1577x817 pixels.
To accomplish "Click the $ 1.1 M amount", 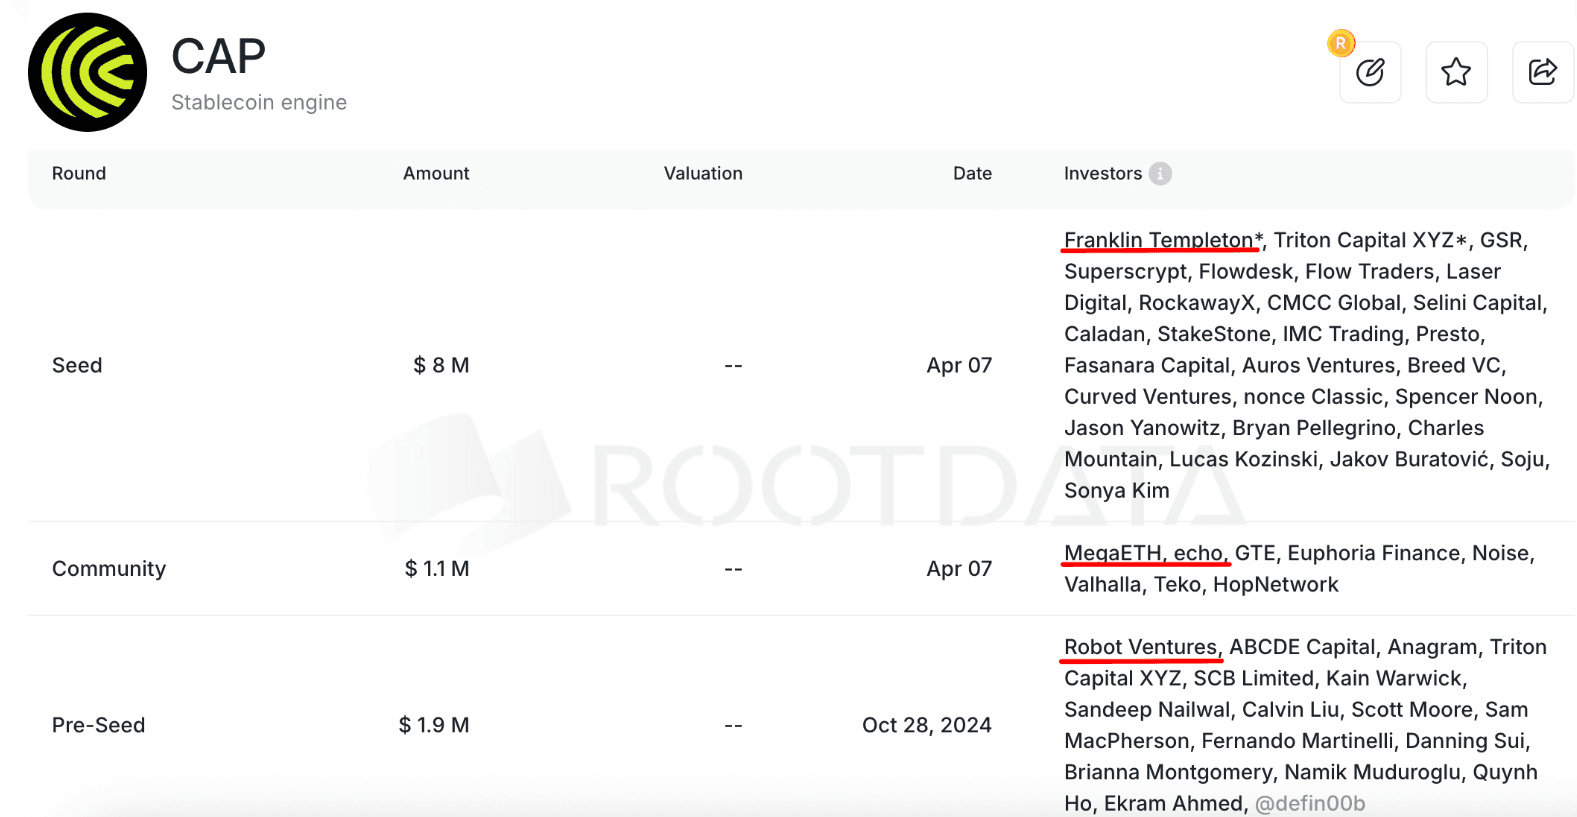I will tap(437, 568).
